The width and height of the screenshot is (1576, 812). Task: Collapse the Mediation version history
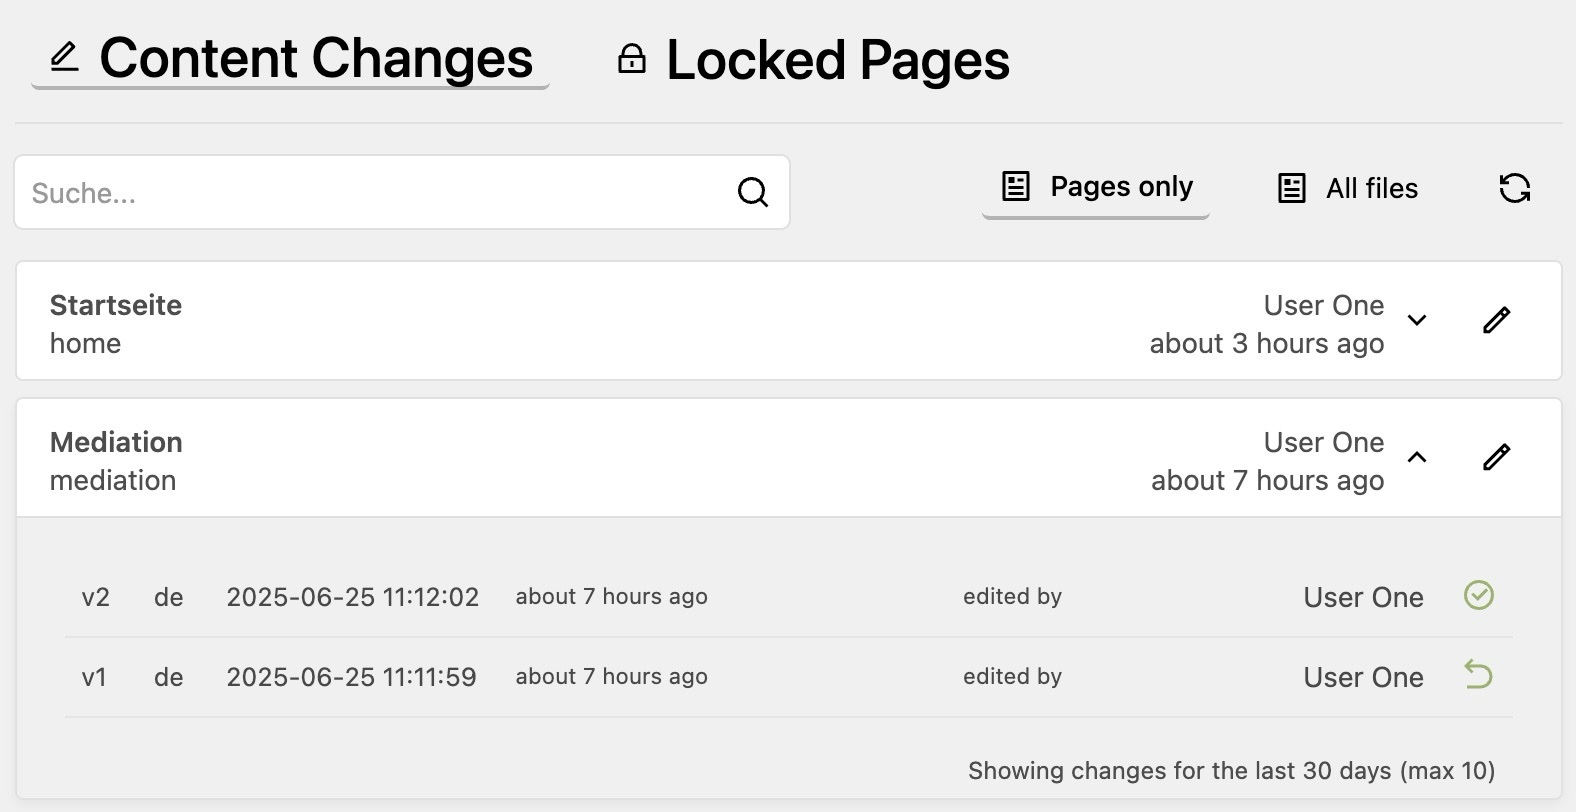[1416, 457]
